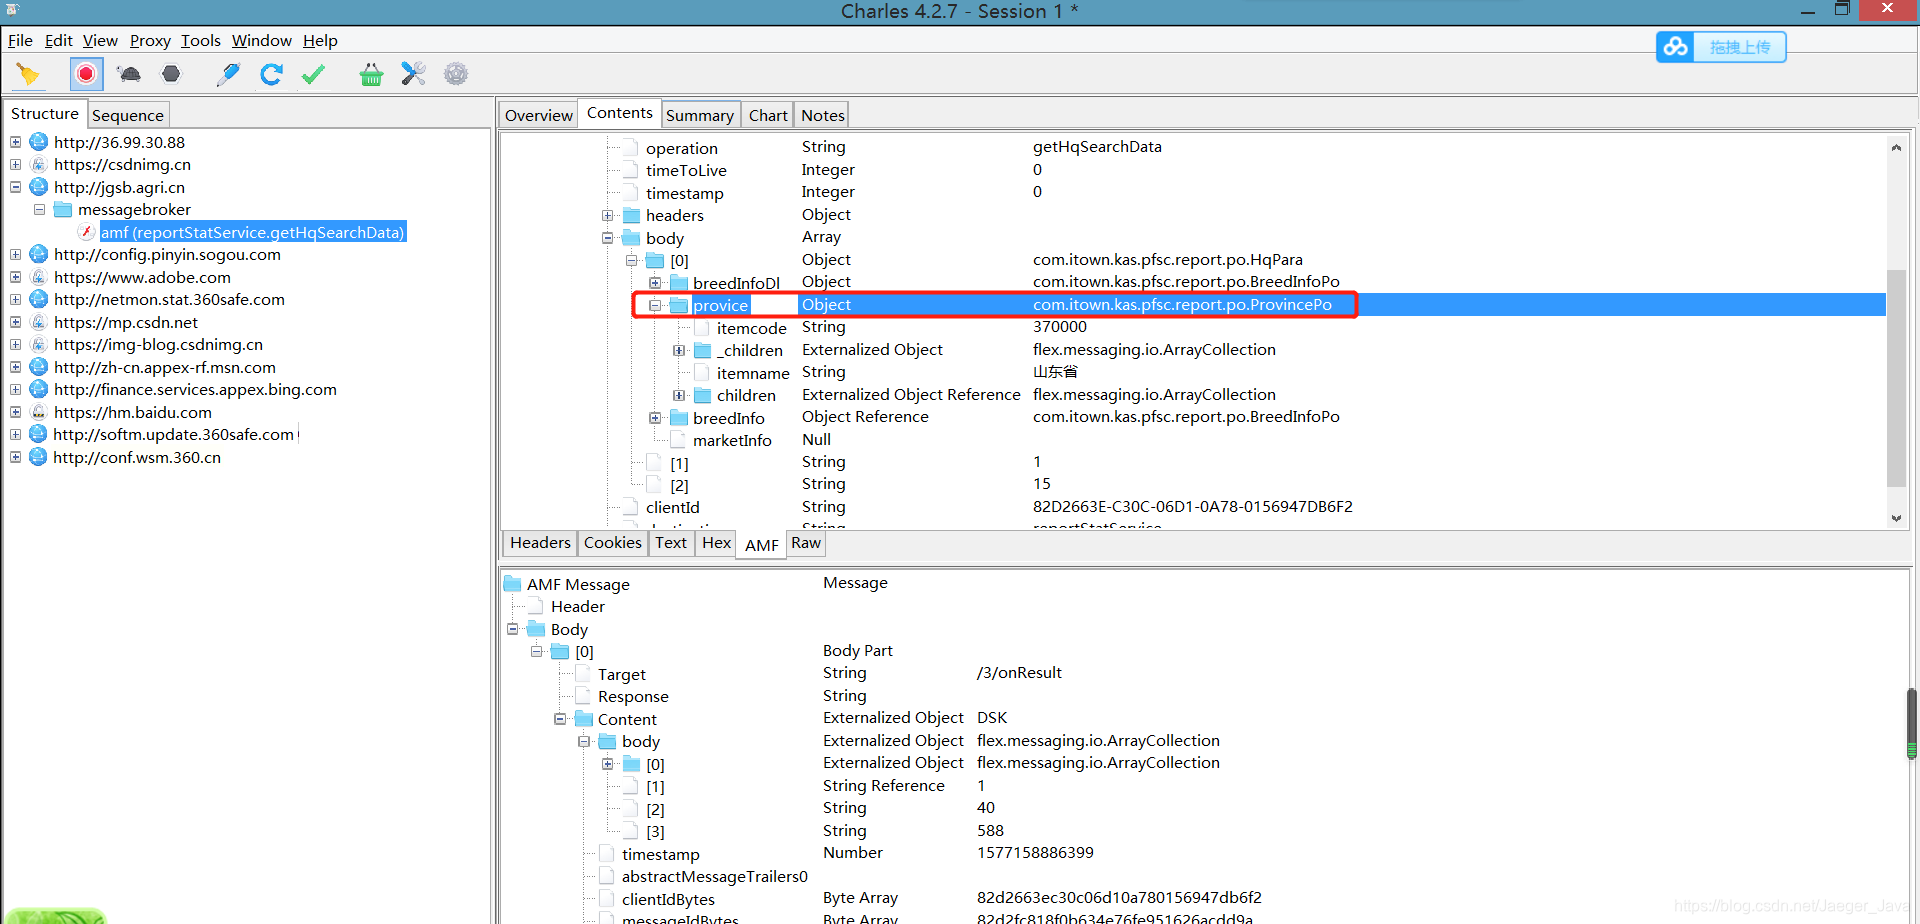Collapse the response Body node

(513, 629)
